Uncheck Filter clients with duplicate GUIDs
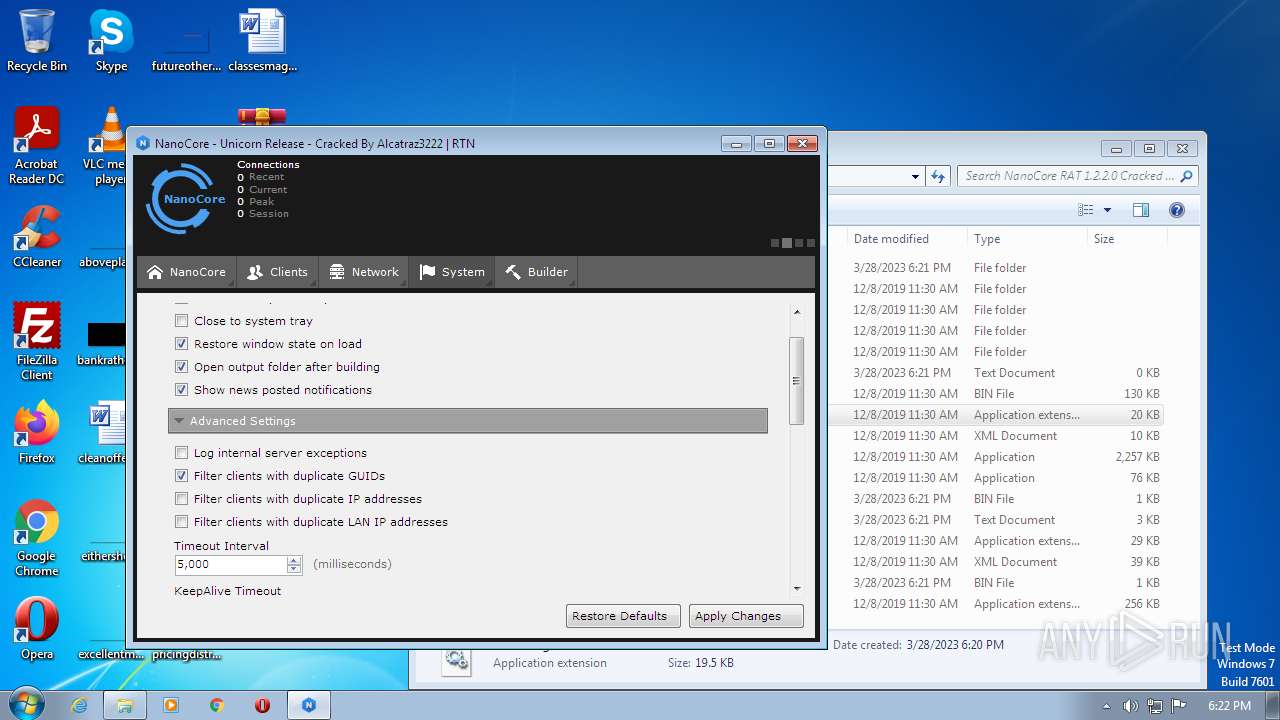Viewport: 1280px width, 720px height. tap(181, 476)
